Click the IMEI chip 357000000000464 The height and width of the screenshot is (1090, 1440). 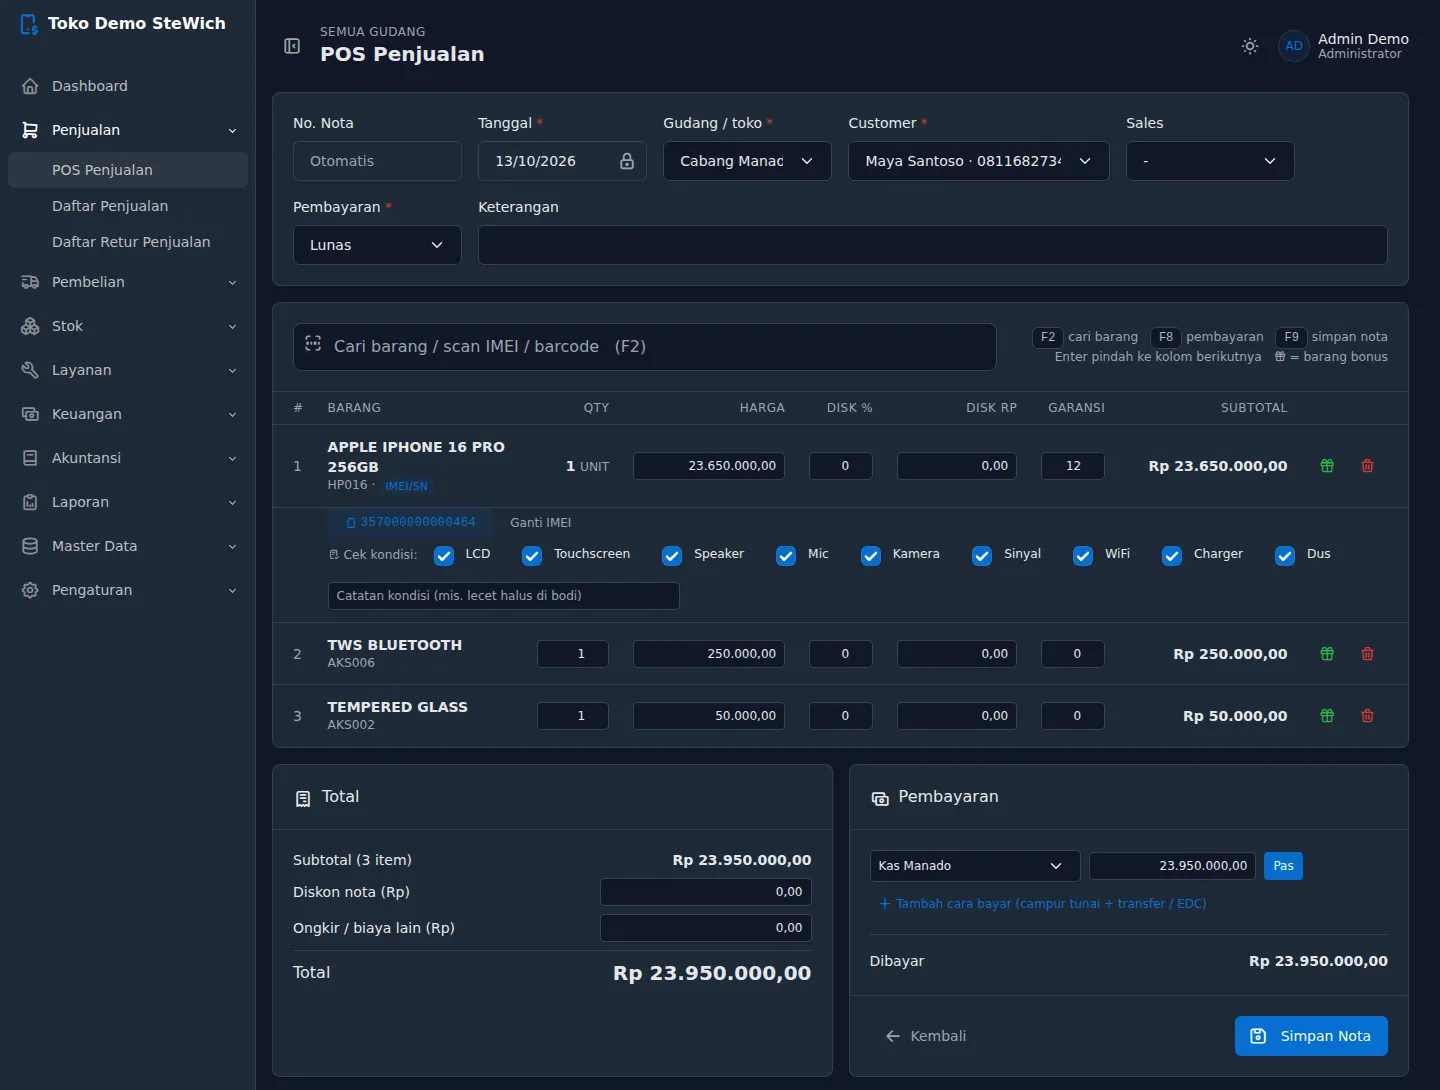(x=411, y=522)
